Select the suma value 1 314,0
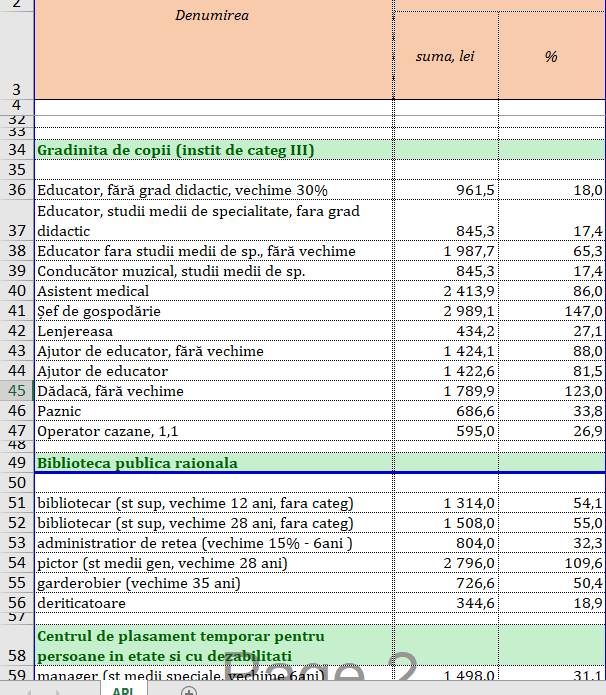The image size is (606, 695). [x=445, y=503]
